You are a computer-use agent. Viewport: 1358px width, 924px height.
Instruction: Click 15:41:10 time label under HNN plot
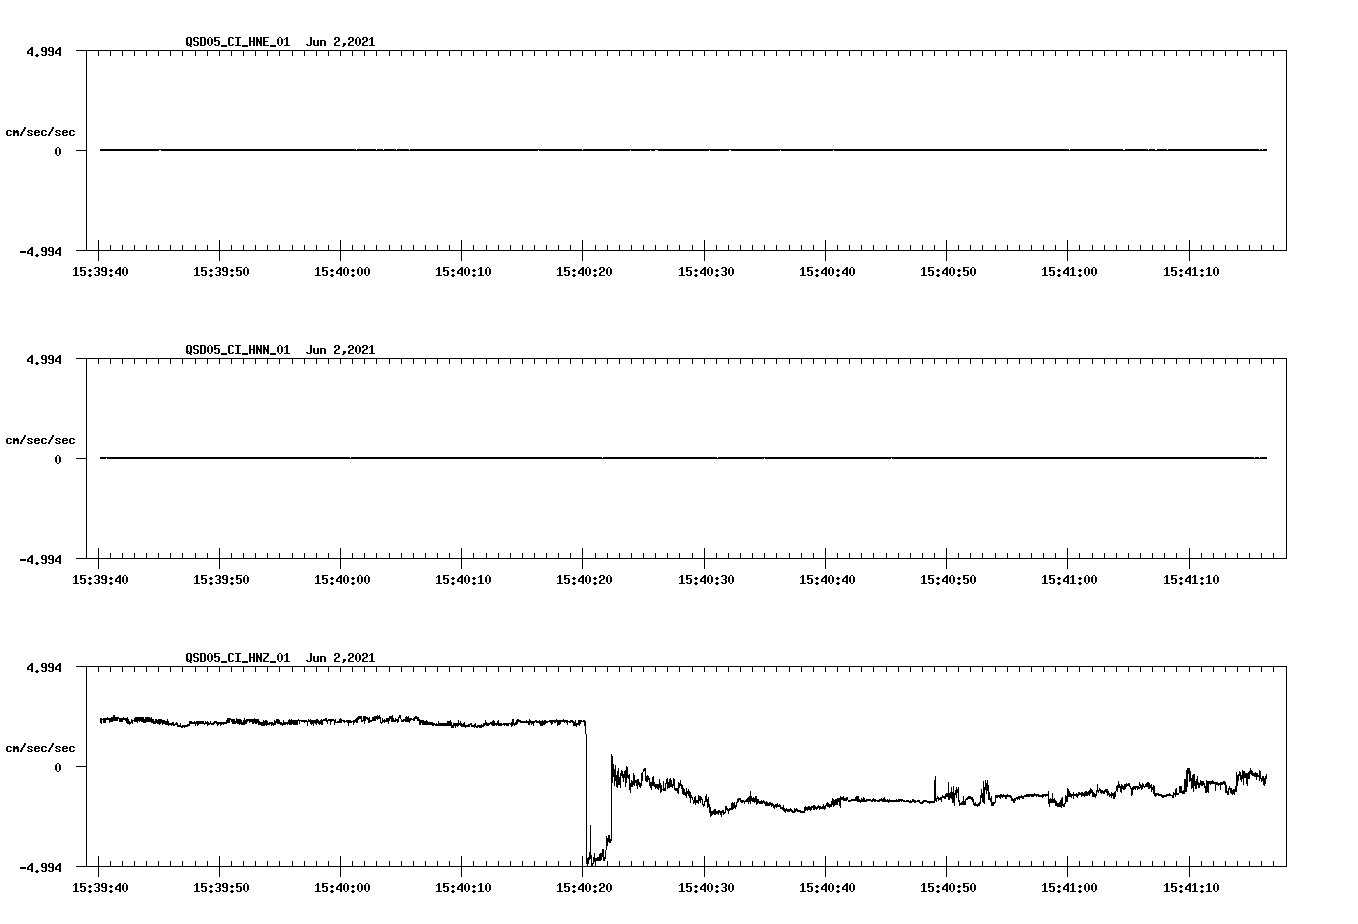pyautogui.click(x=1190, y=579)
